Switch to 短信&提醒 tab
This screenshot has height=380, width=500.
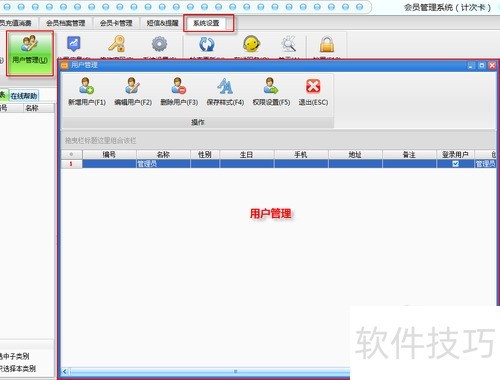coord(162,23)
